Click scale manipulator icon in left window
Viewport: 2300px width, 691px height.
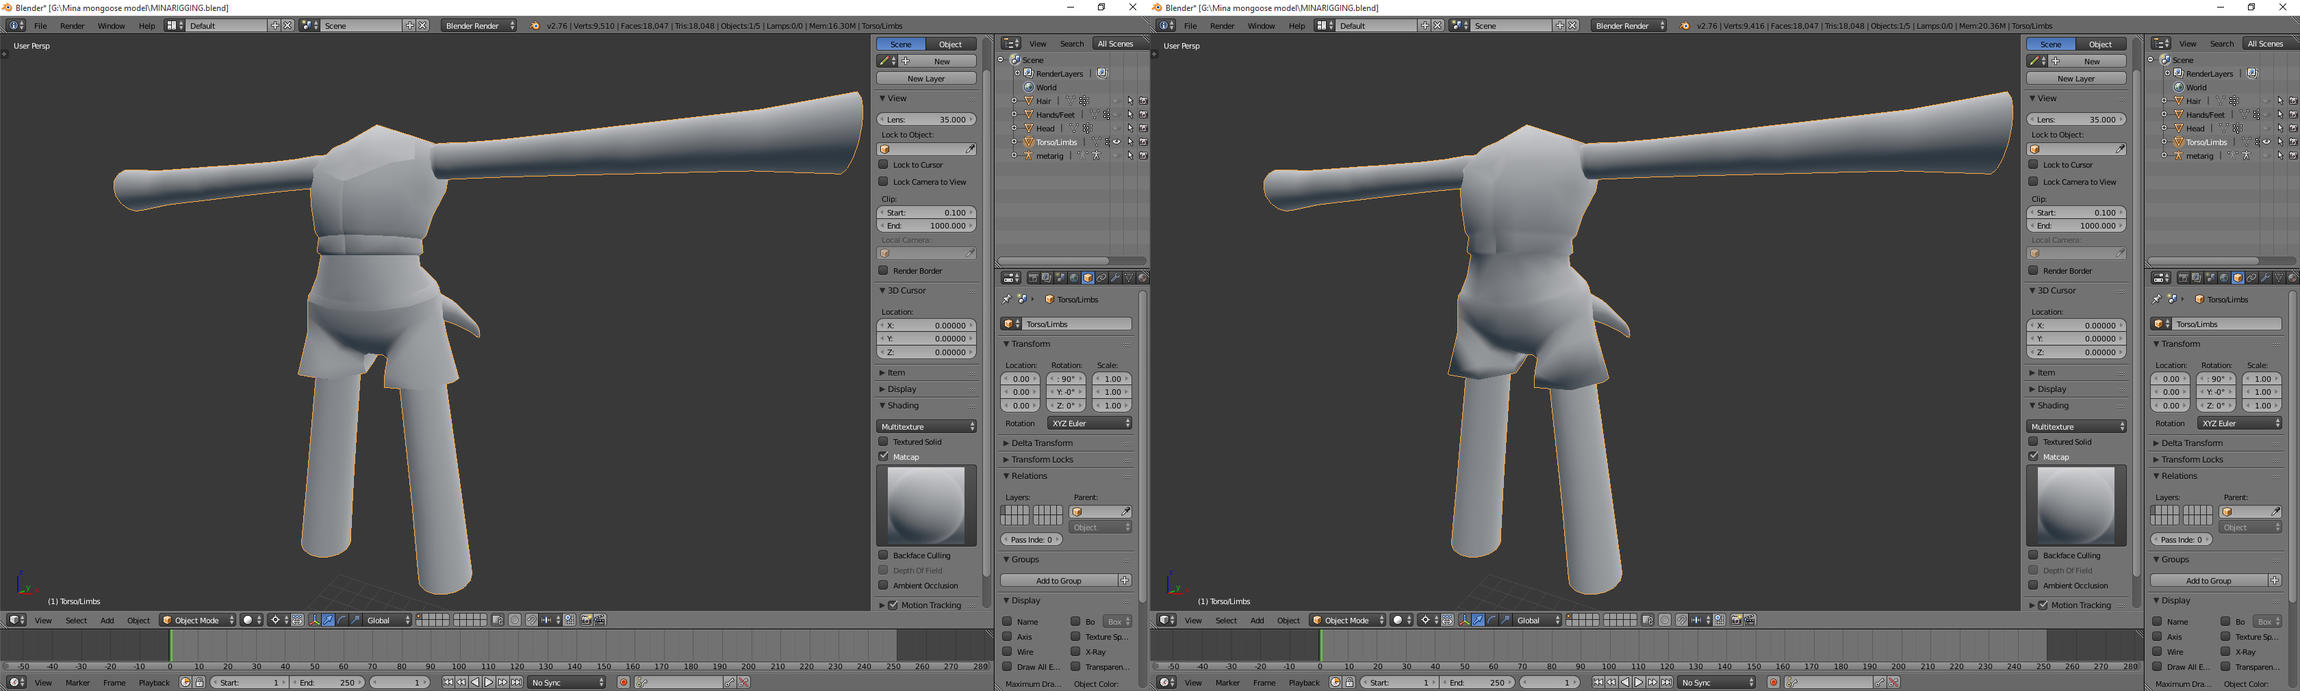click(355, 620)
